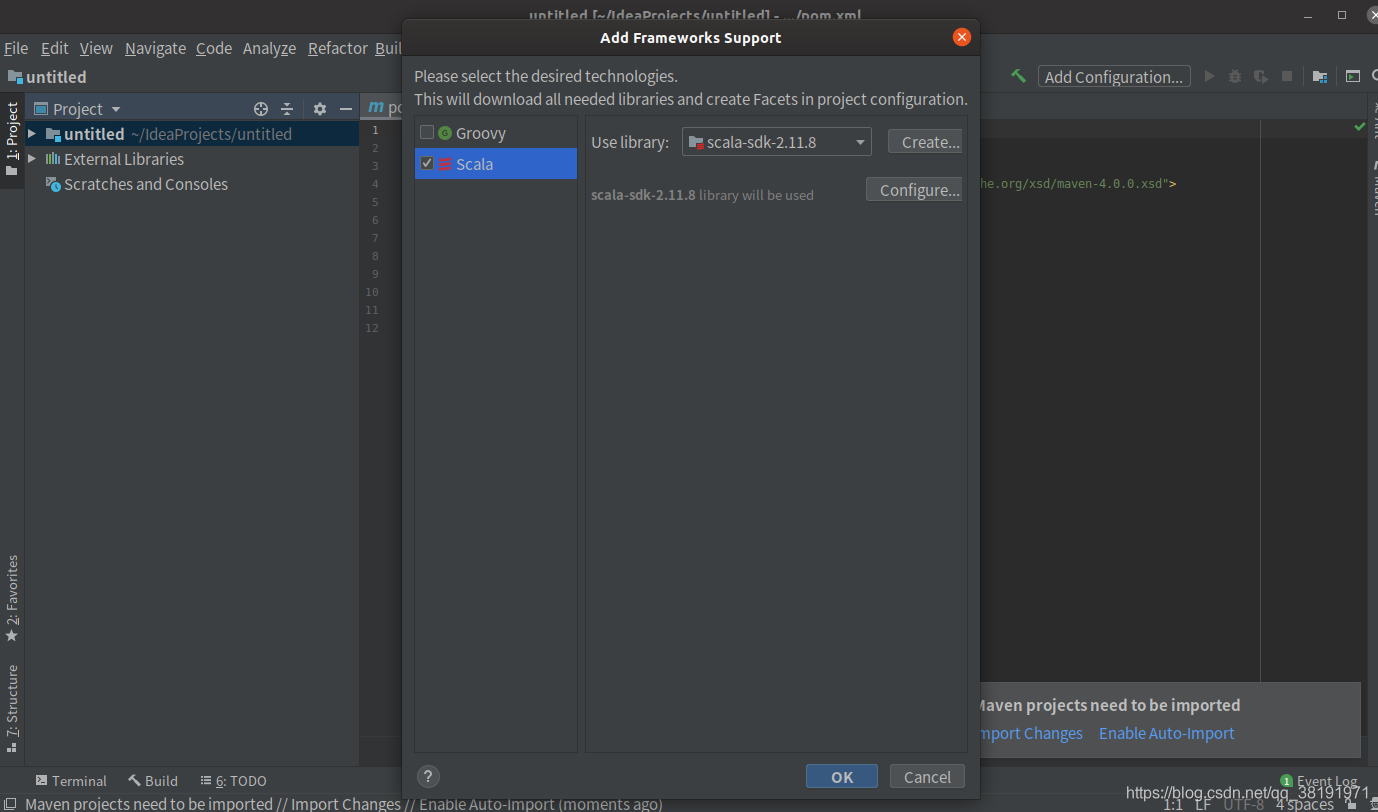Image resolution: width=1378 pixels, height=812 pixels.
Task: Click the External Libraries icon in the Project tree
Action: click(x=52, y=159)
